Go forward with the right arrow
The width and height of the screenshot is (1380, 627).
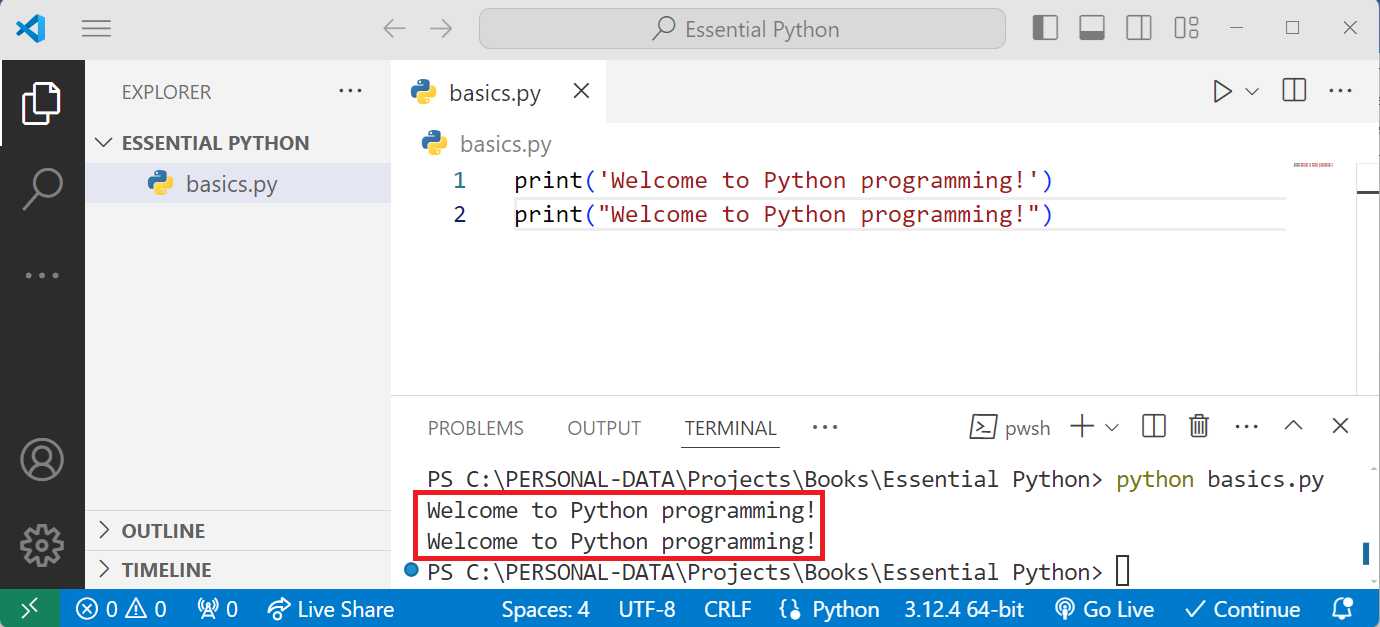[441, 29]
